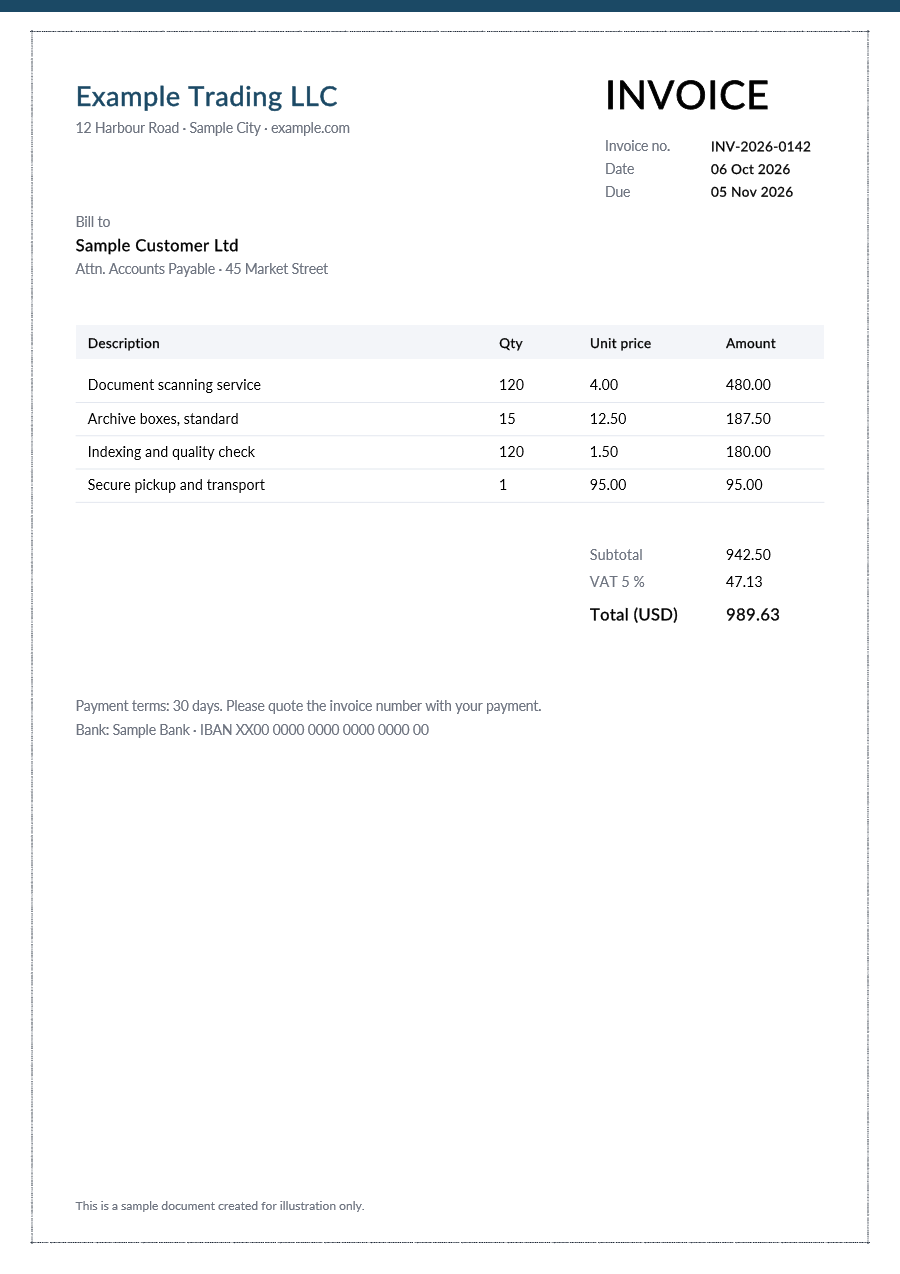Click the Subtotal label
Viewport: 900px width, 1274px height.
click(616, 555)
